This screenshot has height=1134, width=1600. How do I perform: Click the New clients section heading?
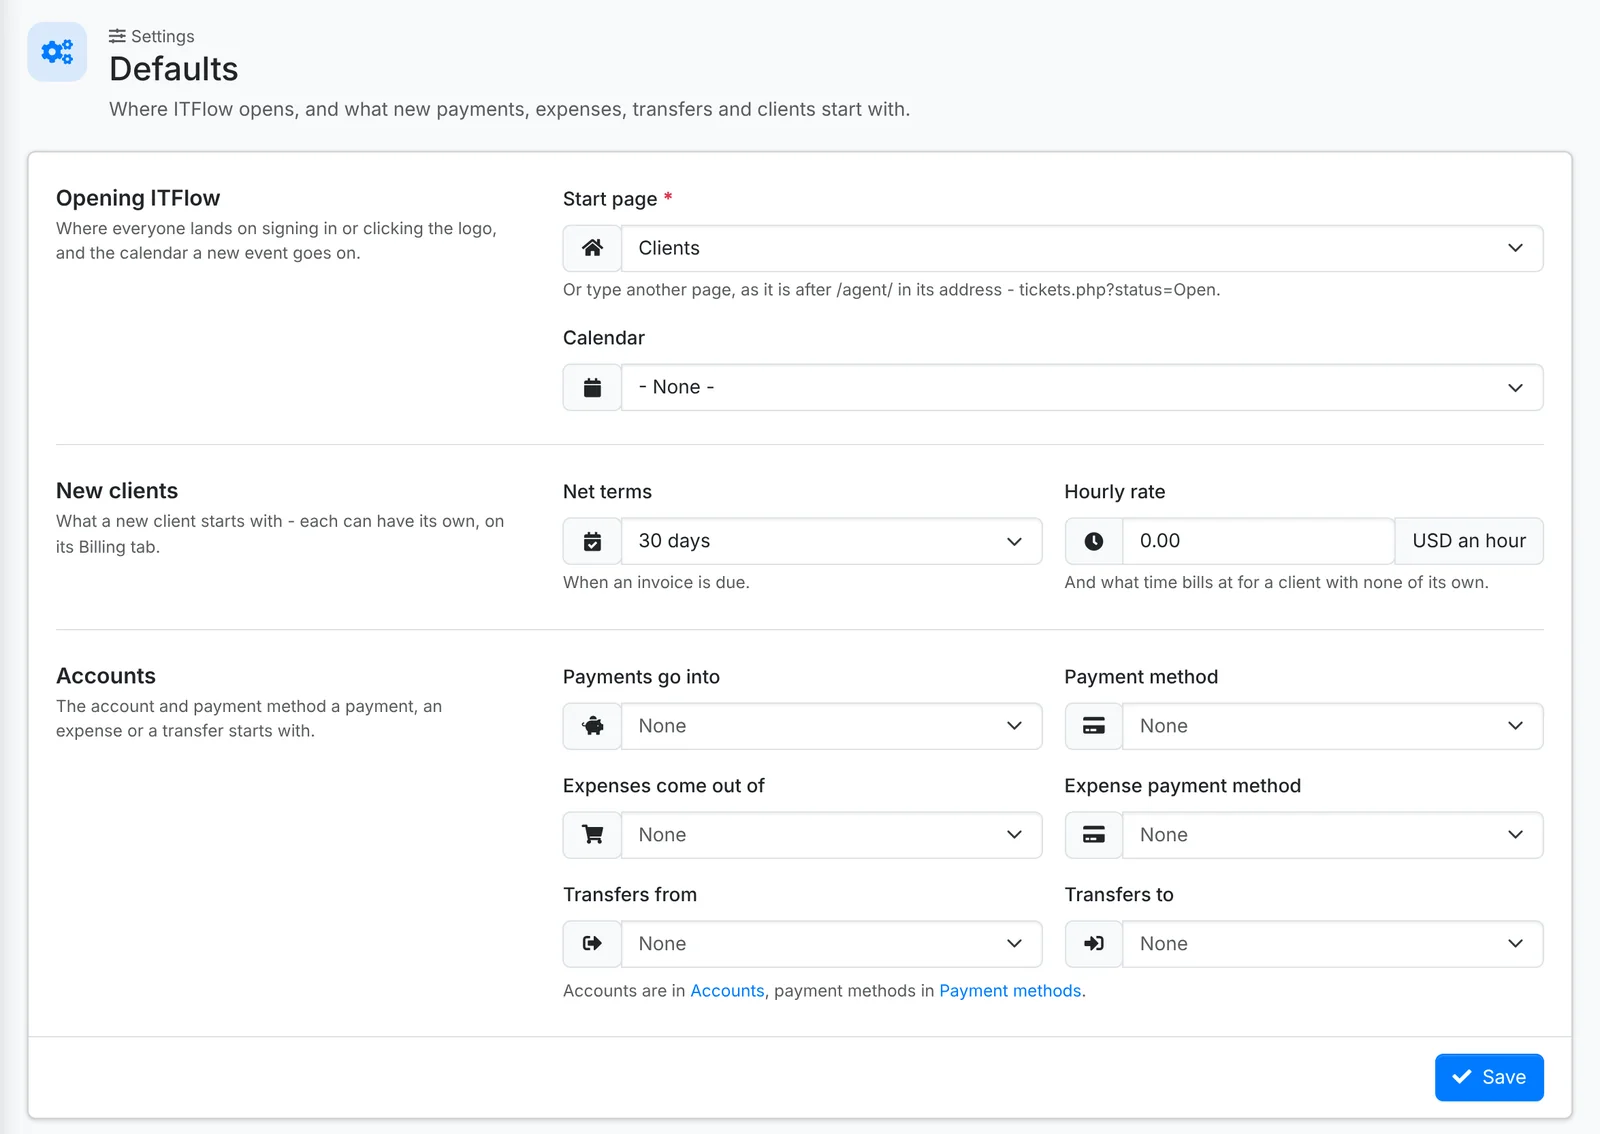click(x=117, y=491)
